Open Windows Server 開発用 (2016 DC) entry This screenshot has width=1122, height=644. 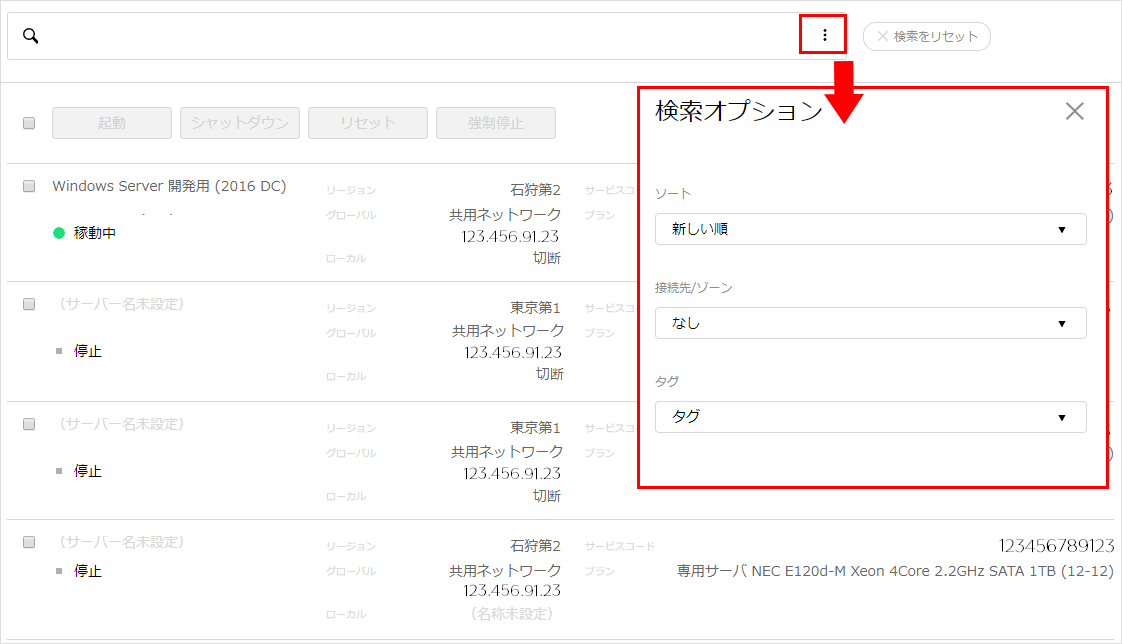(169, 186)
